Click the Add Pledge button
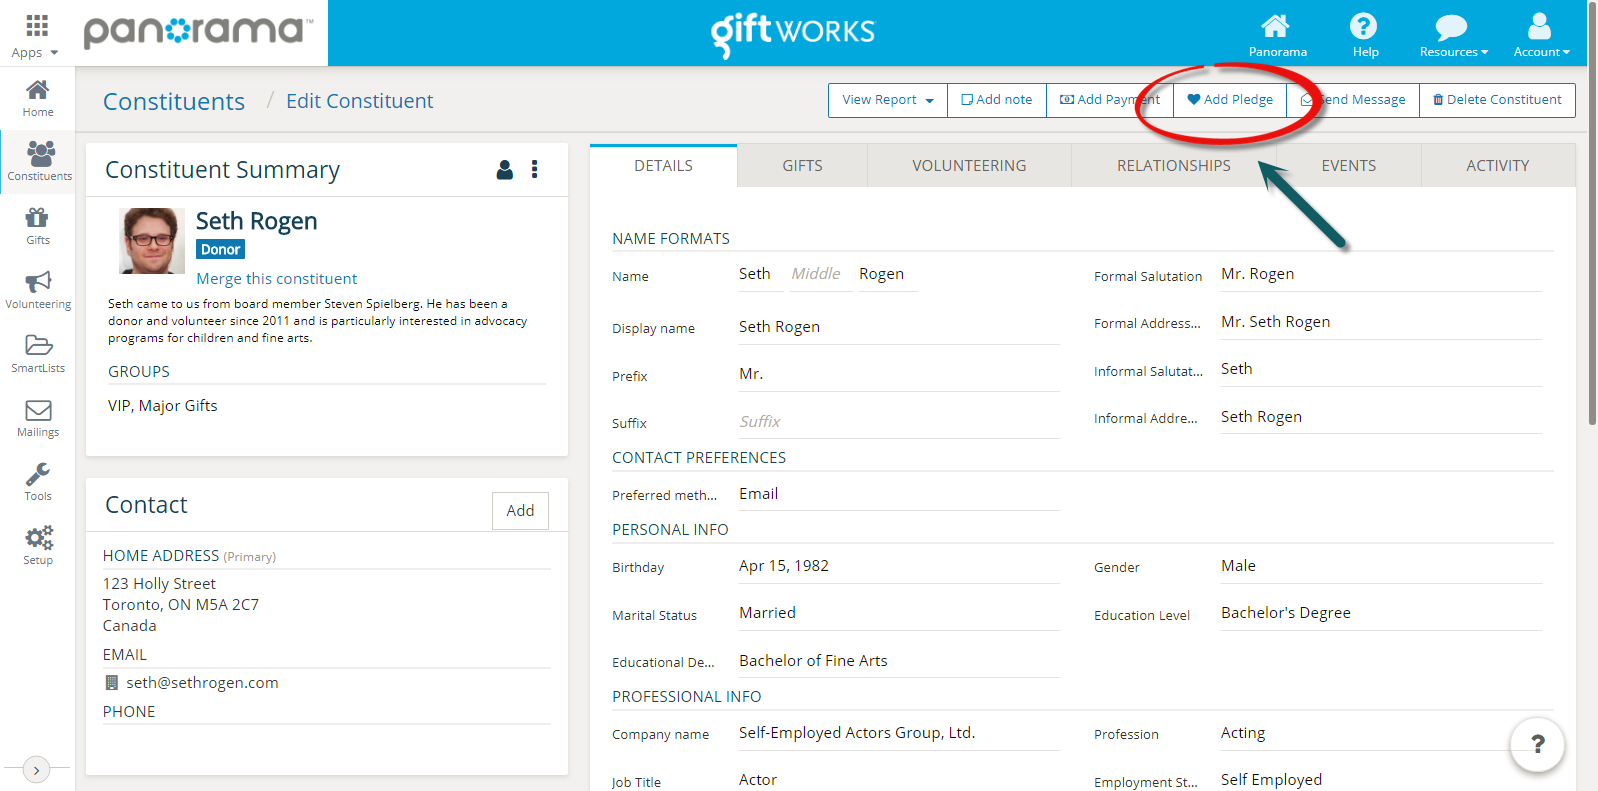The width and height of the screenshot is (1598, 791). pyautogui.click(x=1229, y=100)
